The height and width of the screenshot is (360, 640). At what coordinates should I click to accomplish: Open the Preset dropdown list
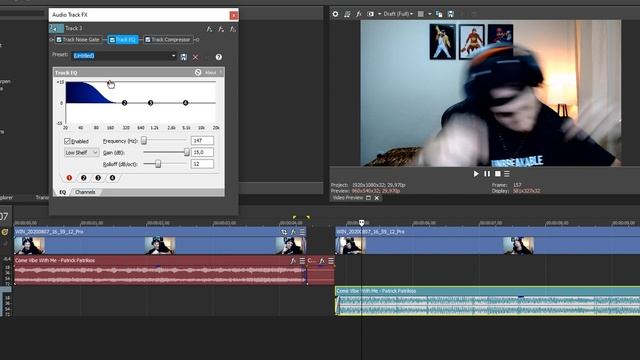pos(173,56)
